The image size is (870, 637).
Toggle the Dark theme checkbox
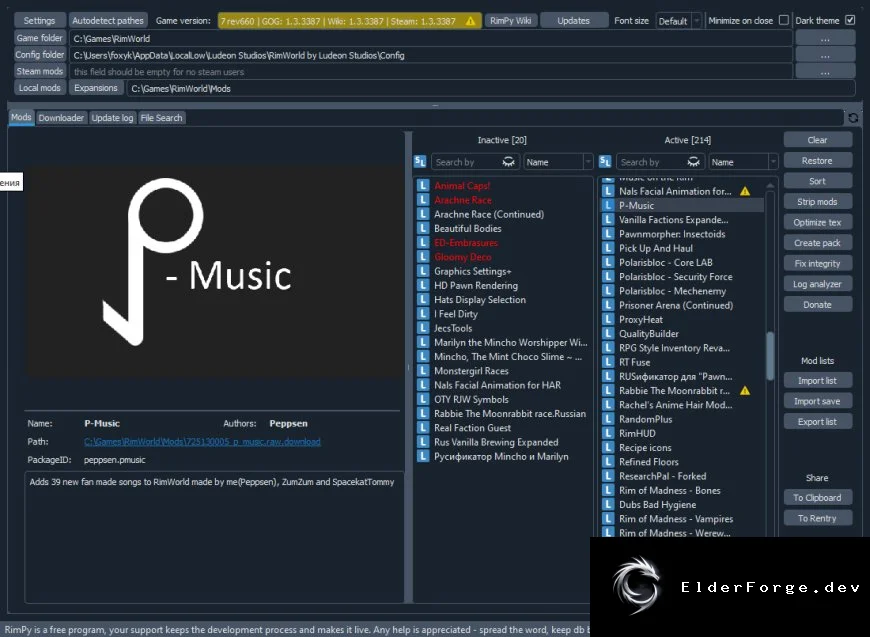(x=850, y=20)
